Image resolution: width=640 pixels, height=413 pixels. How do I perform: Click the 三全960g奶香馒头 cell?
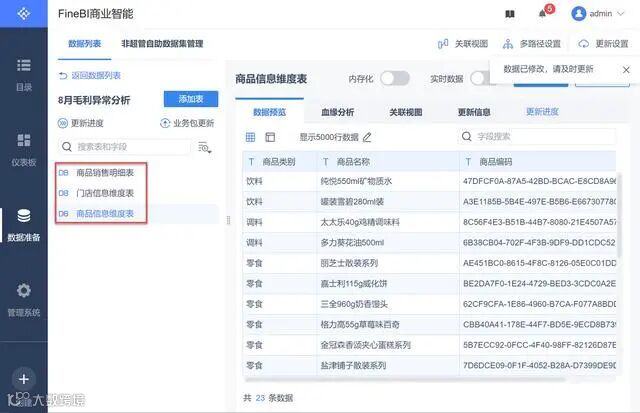(388, 304)
